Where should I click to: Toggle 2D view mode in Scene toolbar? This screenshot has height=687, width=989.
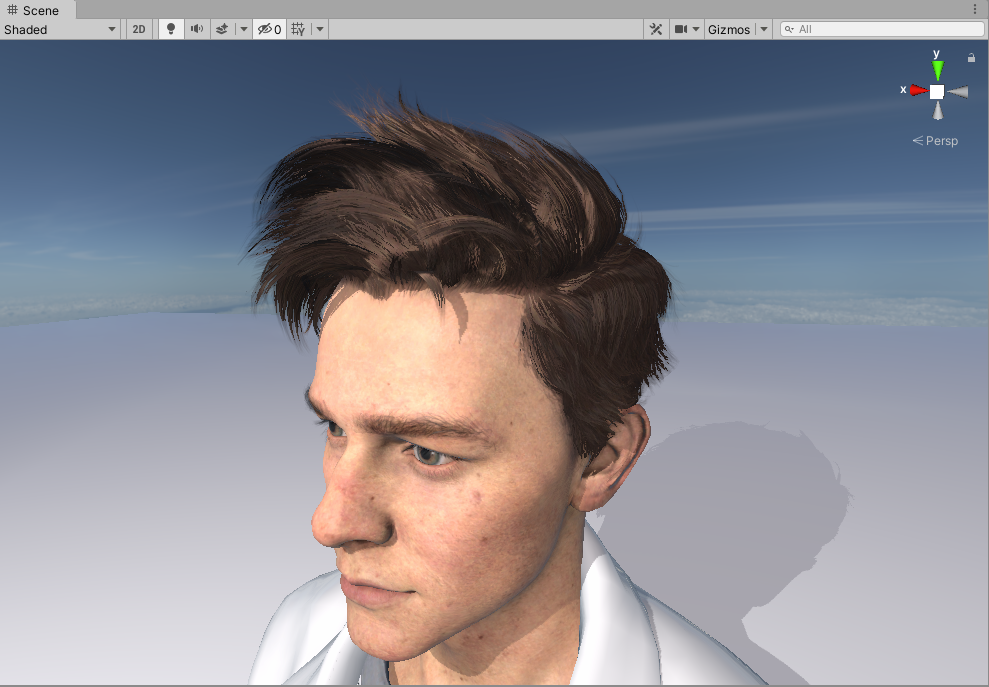138,29
